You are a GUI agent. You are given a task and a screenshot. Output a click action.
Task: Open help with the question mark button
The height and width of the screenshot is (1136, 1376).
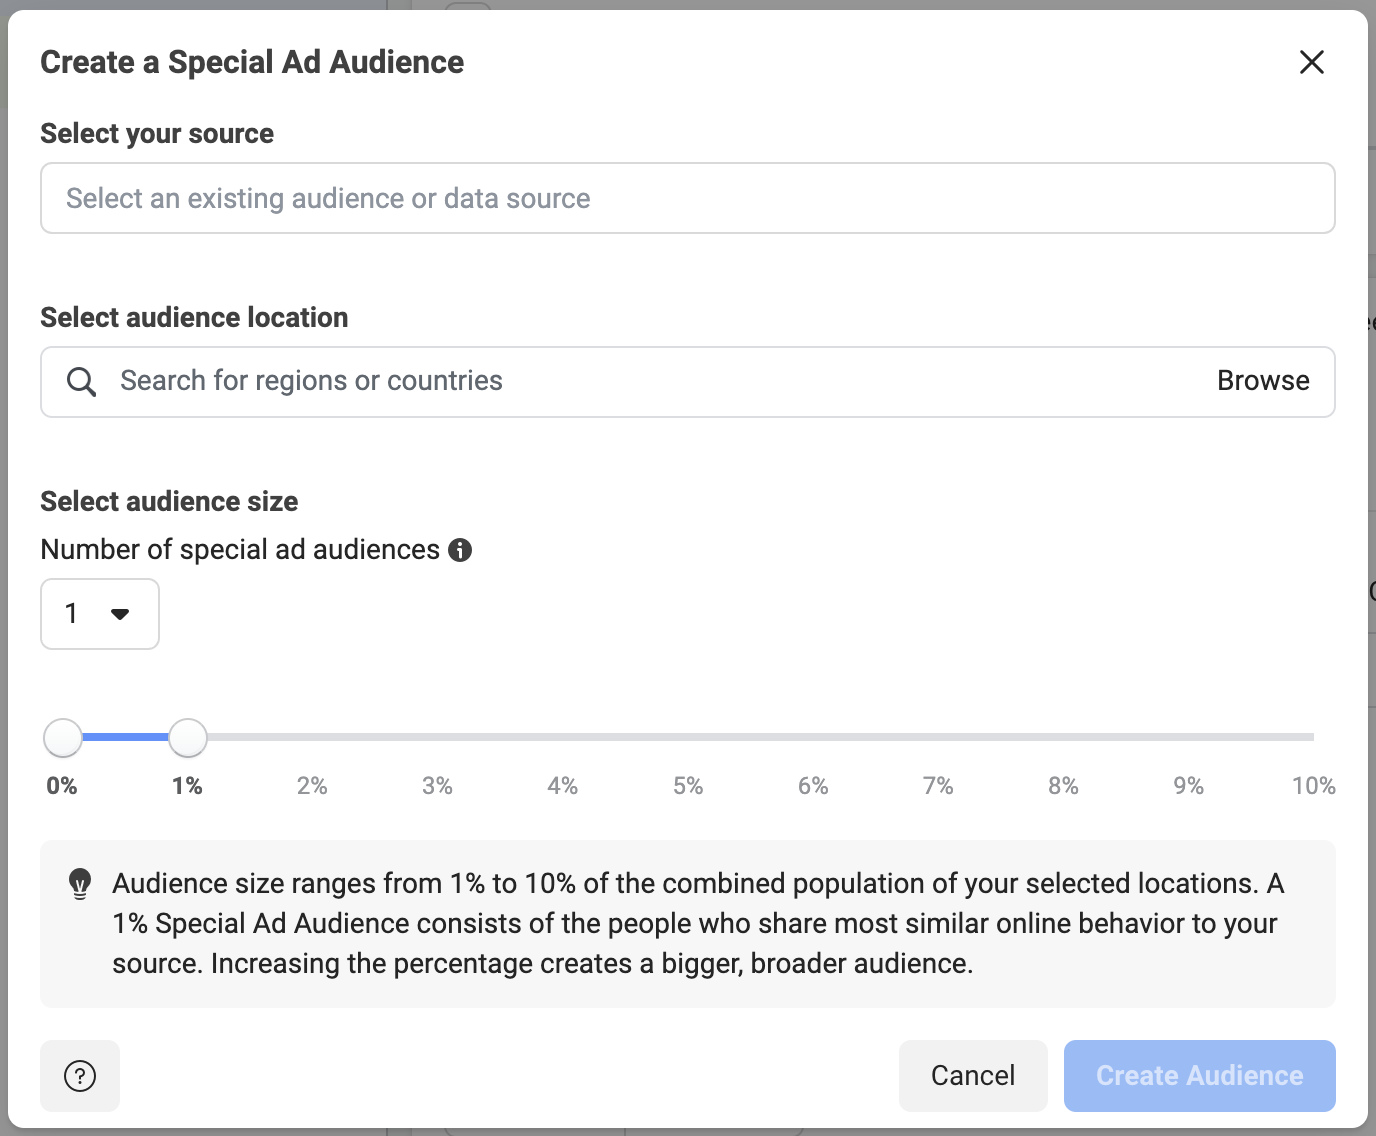pos(80,1076)
